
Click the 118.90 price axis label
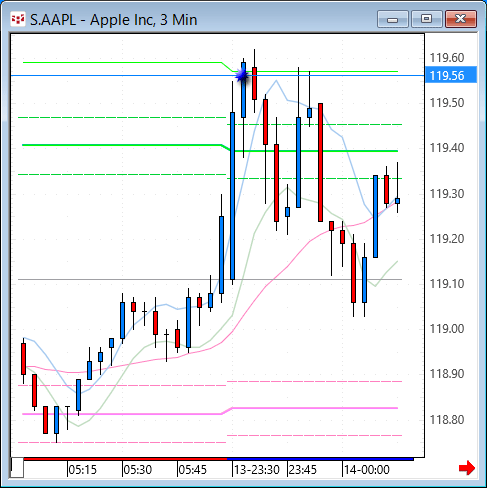447,374
